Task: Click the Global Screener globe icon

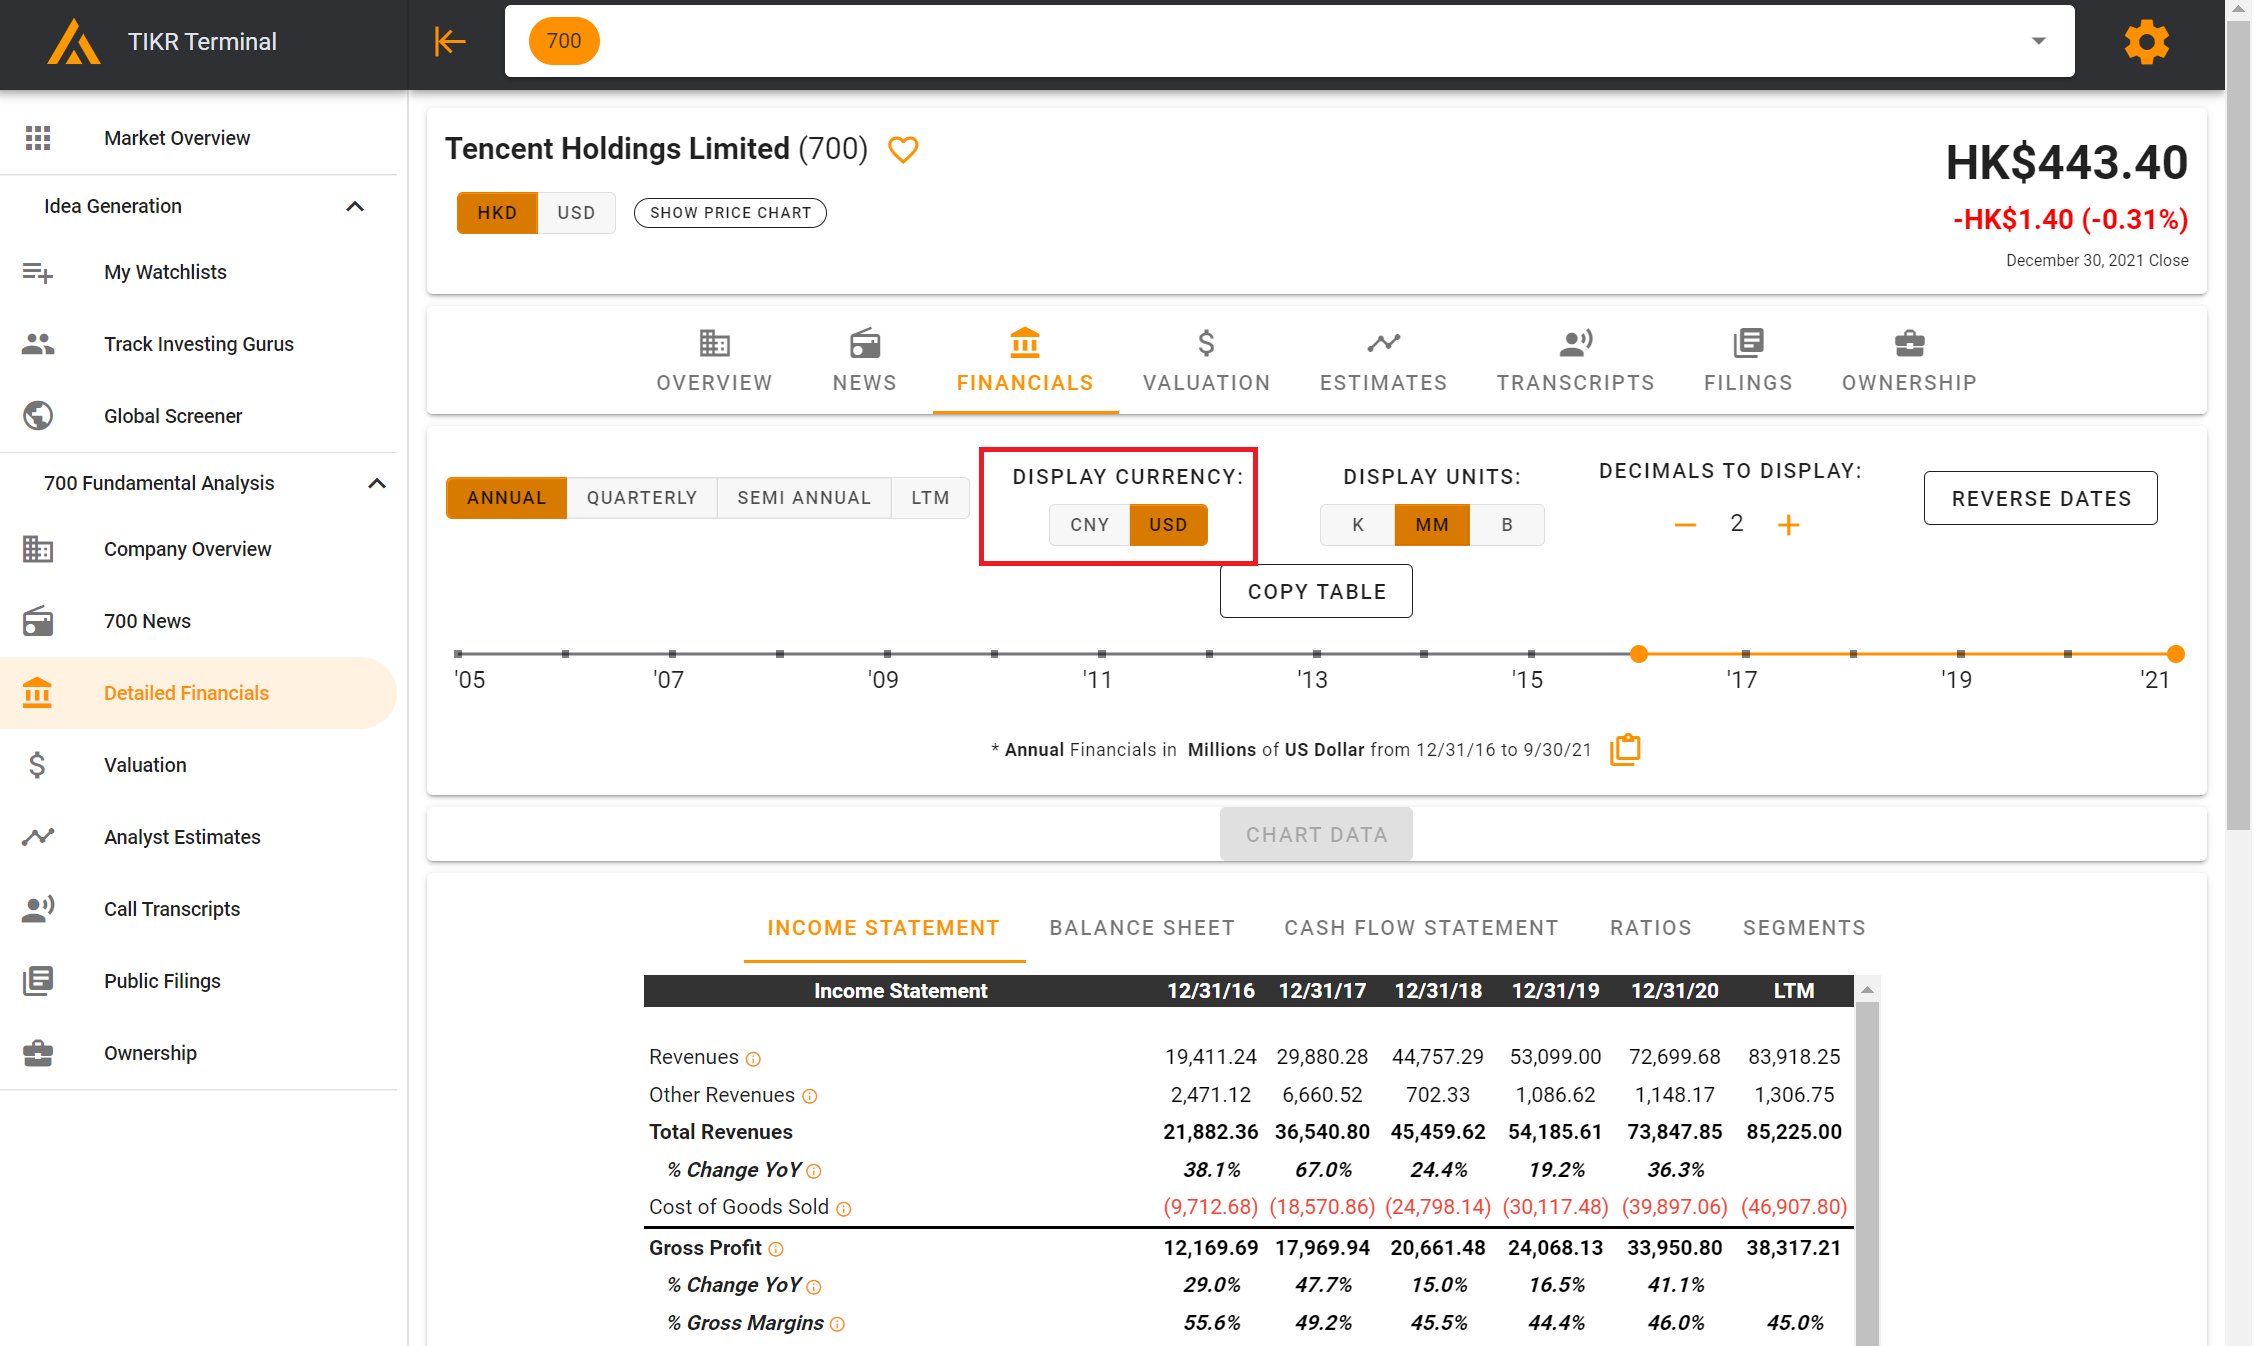Action: pos(38,416)
